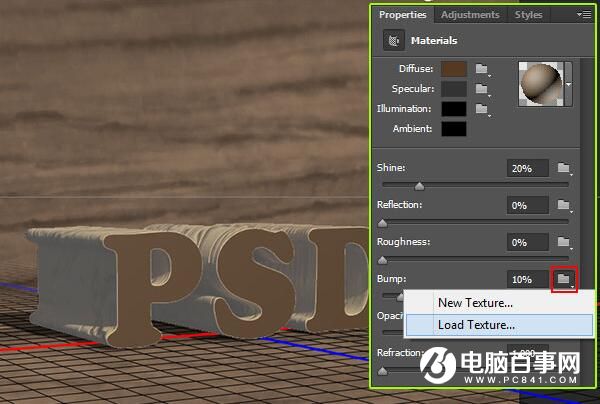Image resolution: width=600 pixels, height=404 pixels.
Task: Switch to the Adjustments tab
Action: [470, 15]
